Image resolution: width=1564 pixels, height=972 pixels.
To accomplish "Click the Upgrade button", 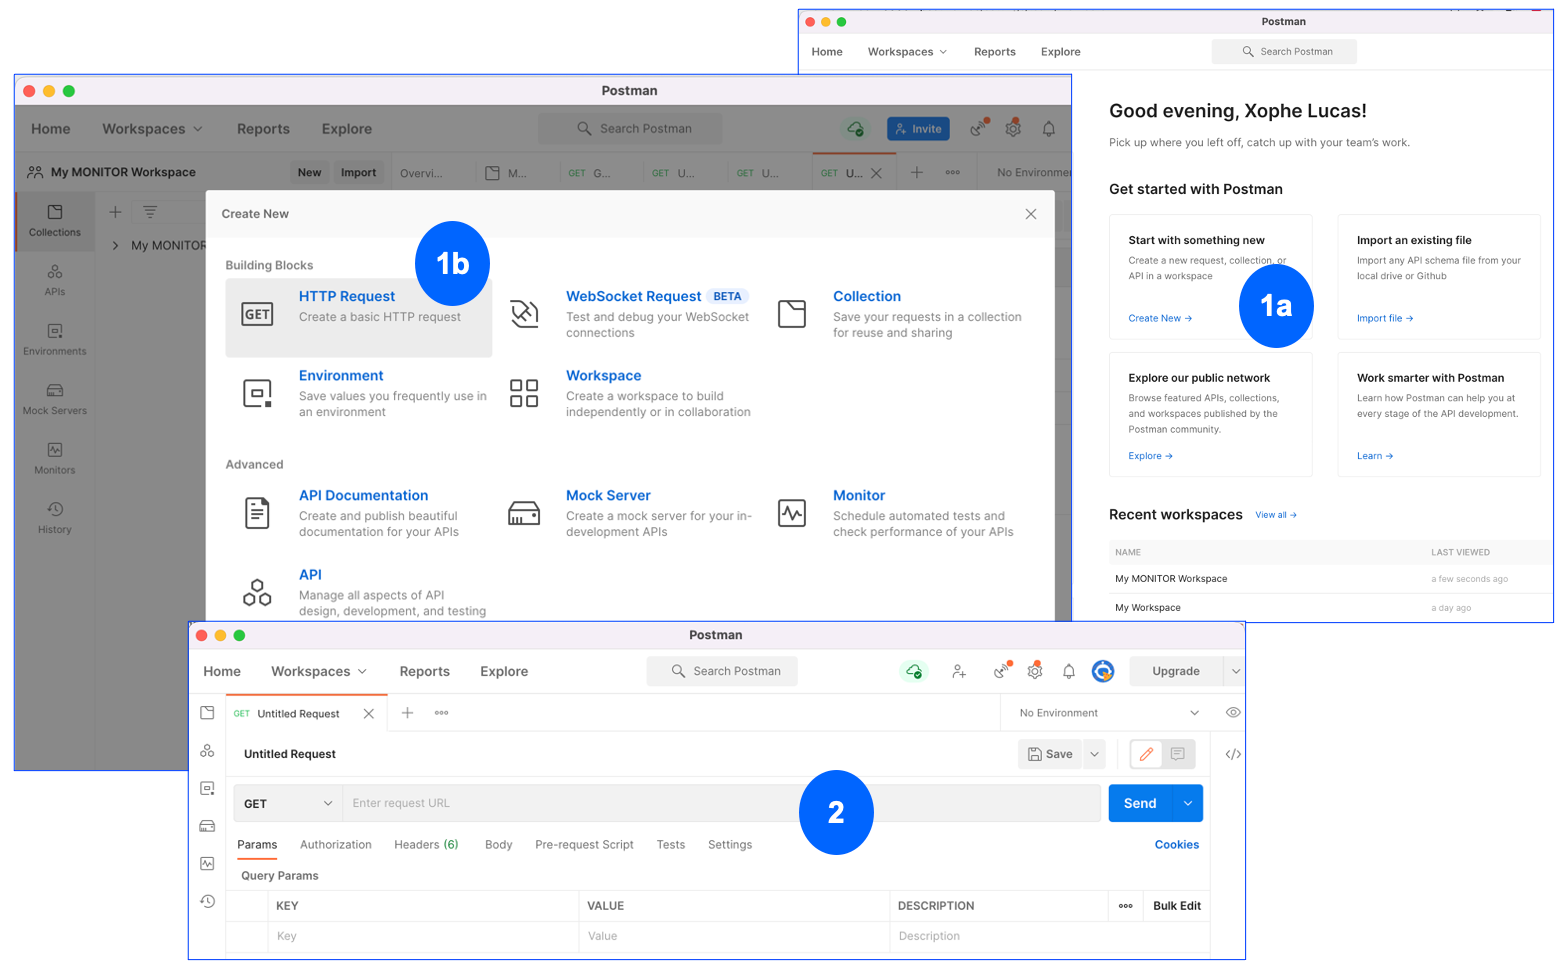I will [1176, 671].
